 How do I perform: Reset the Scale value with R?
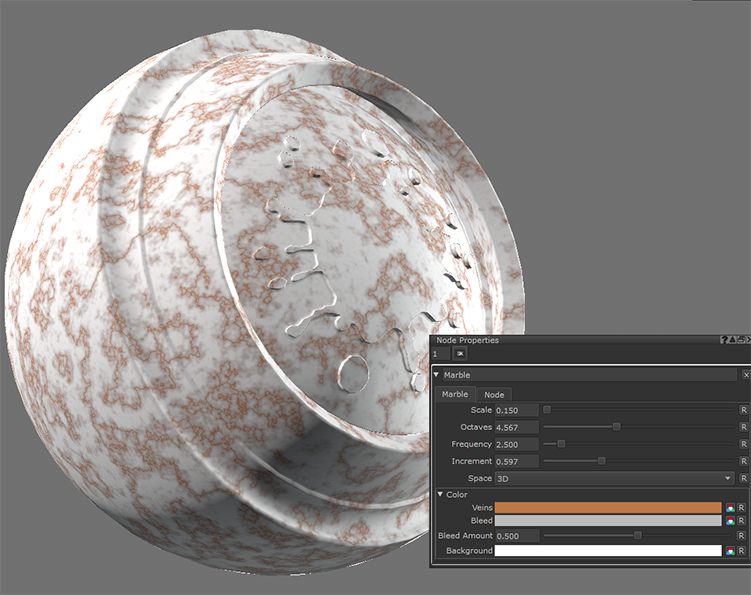pos(743,410)
